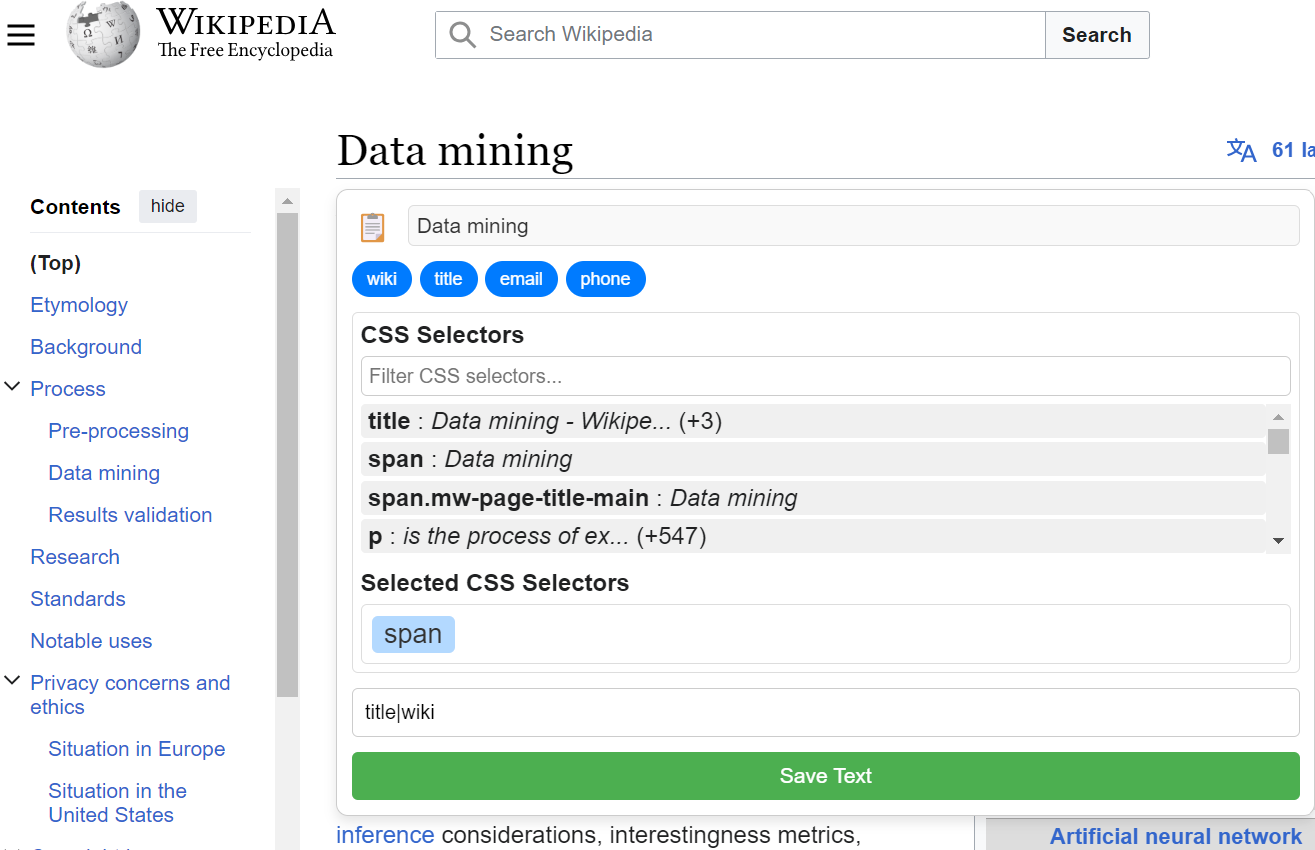This screenshot has height=850, width=1315.
Task: Collapse the Process section chevron
Action: coord(13,387)
